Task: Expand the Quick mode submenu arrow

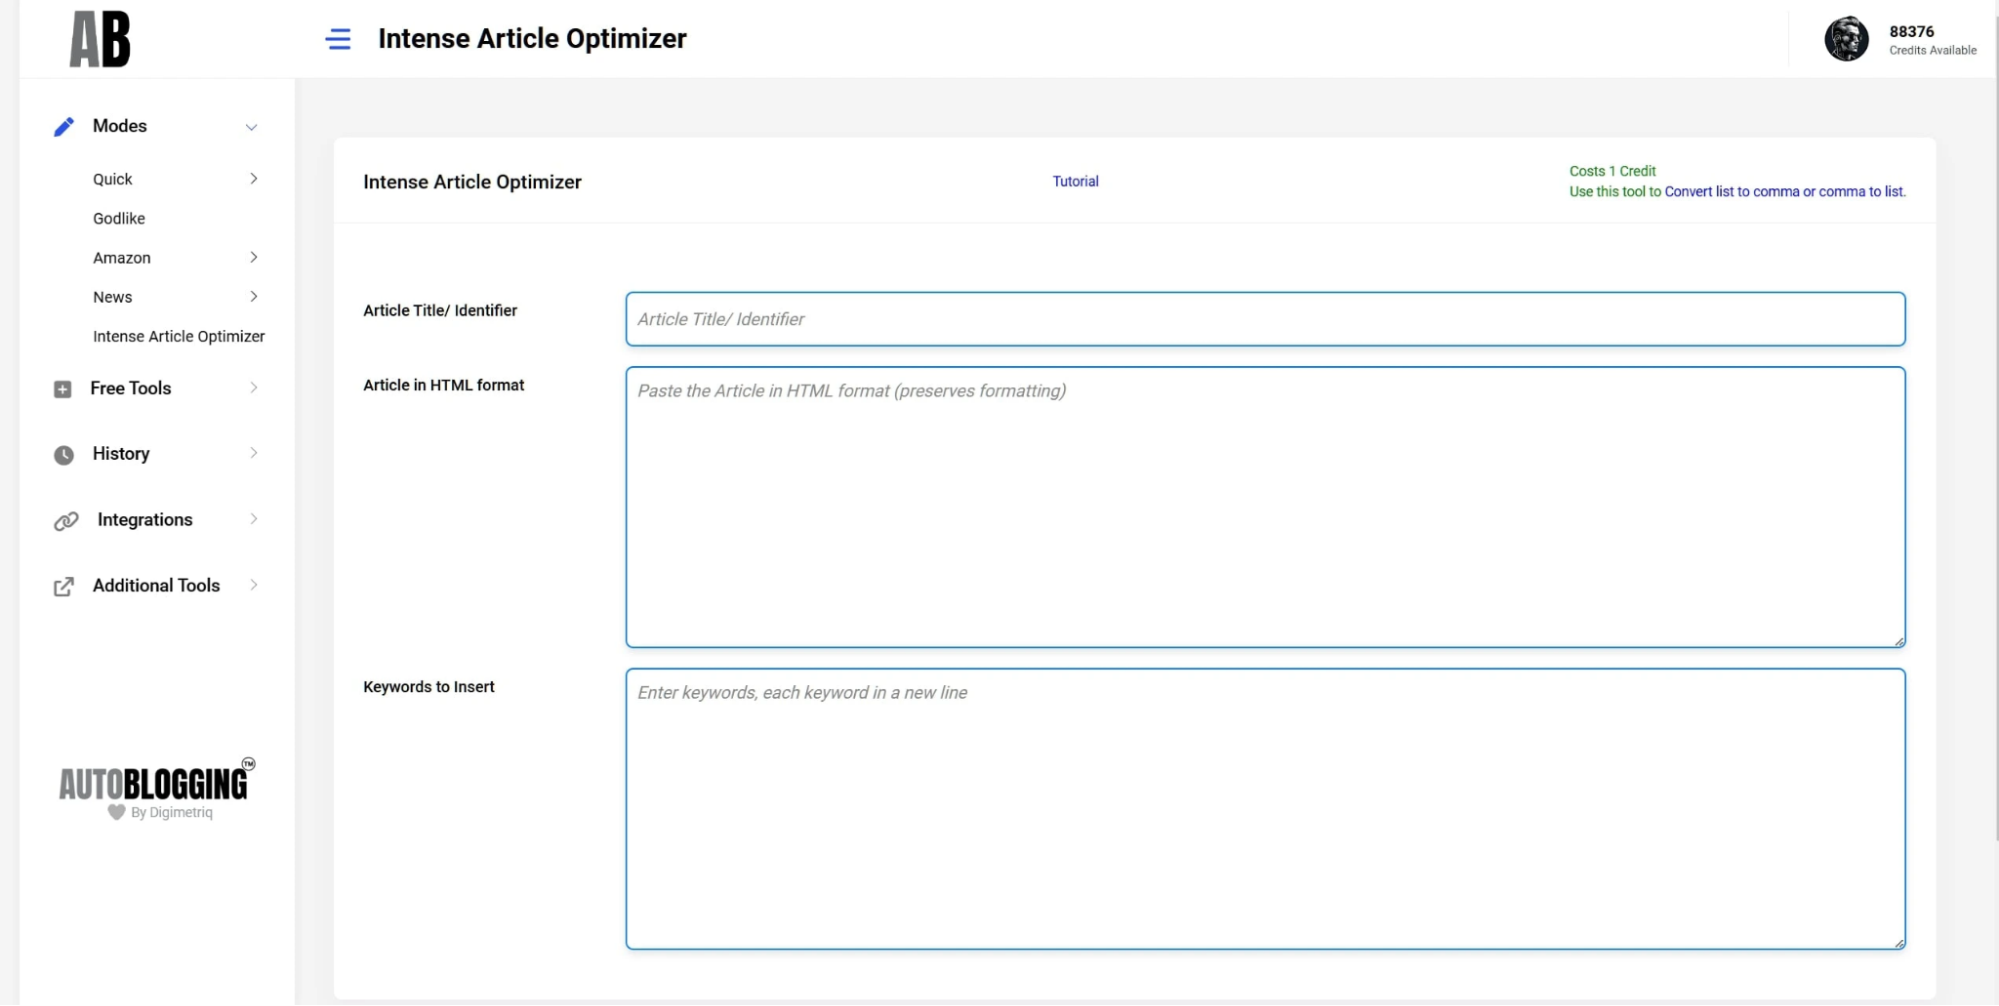Action: (x=254, y=179)
